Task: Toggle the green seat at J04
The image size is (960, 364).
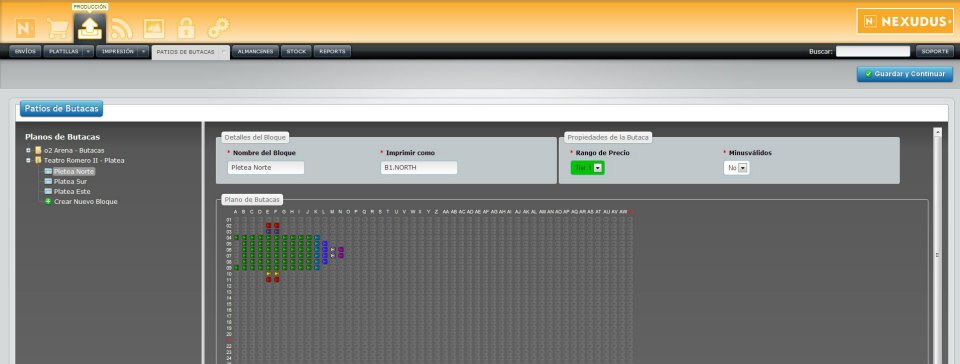Action: click(309, 237)
